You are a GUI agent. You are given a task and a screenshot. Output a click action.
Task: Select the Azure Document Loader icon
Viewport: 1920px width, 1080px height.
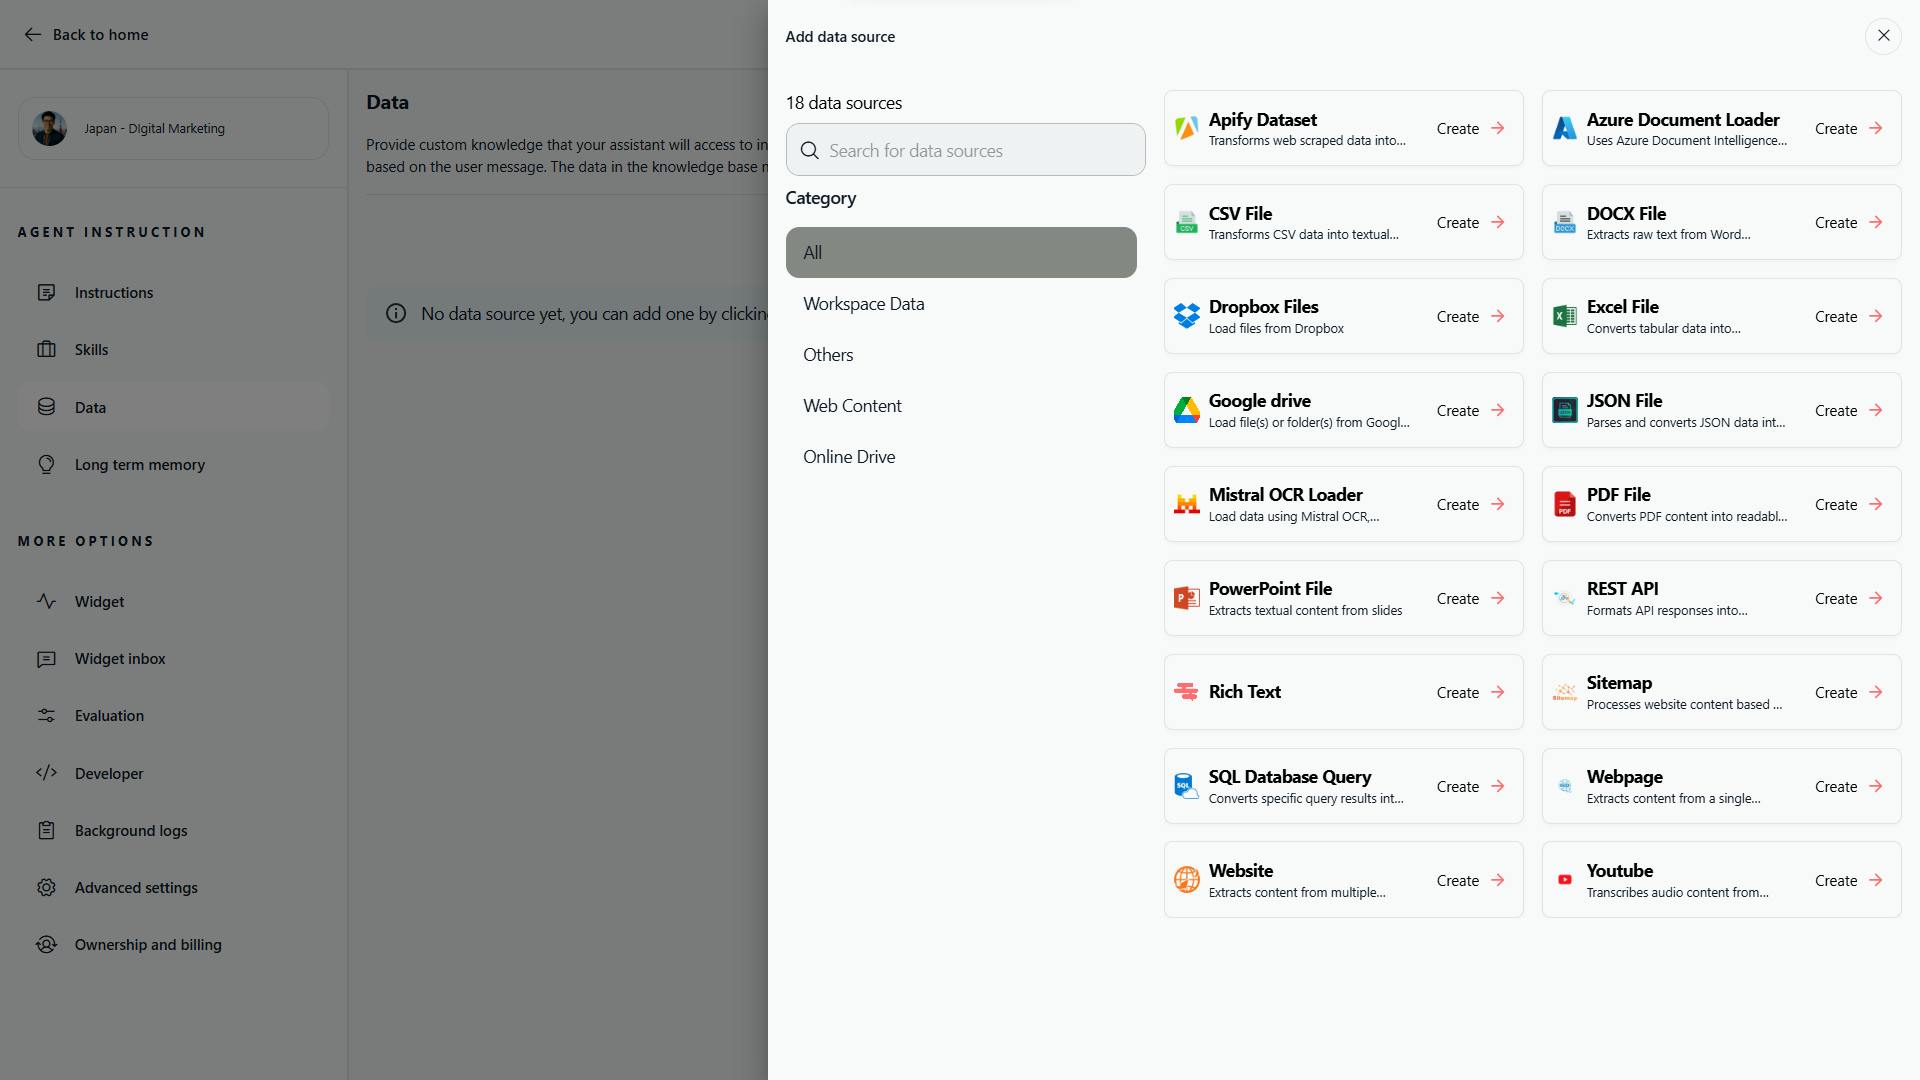click(x=1565, y=128)
